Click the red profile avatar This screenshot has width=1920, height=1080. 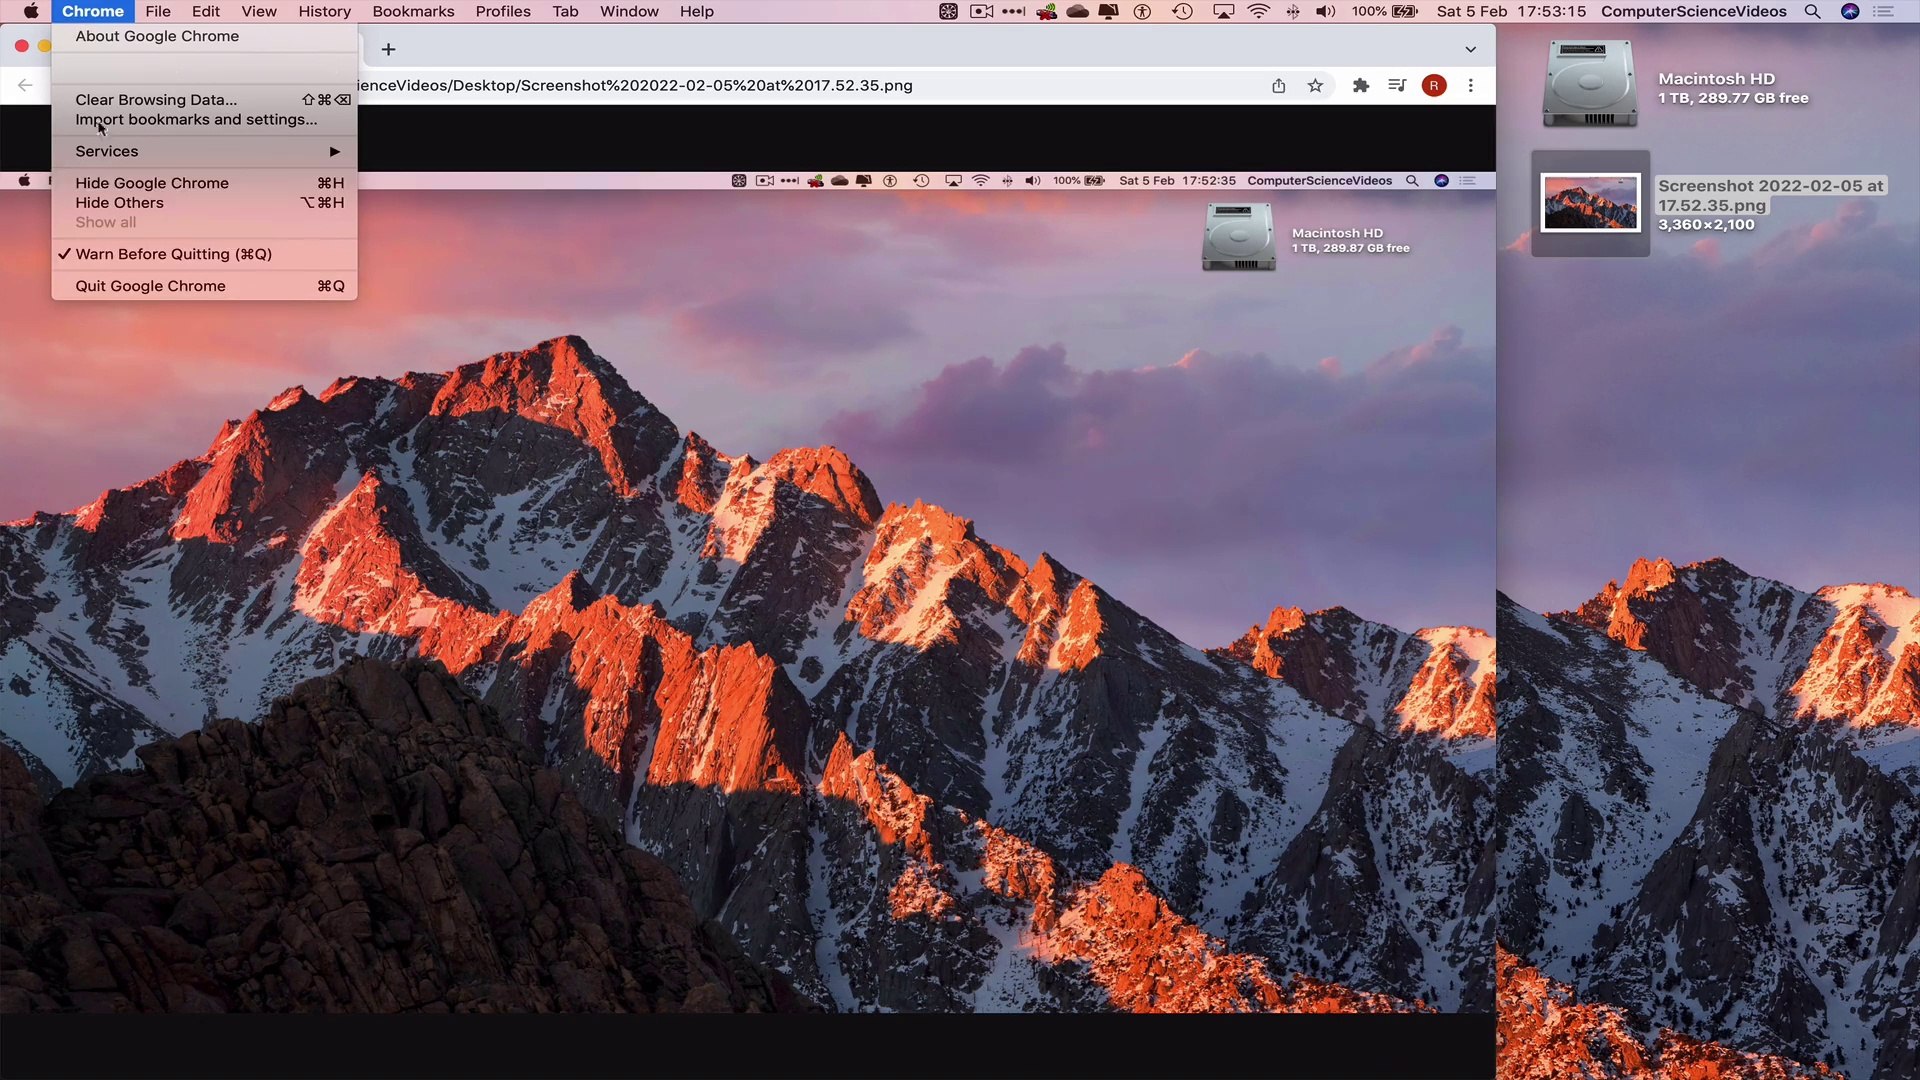(x=1433, y=86)
